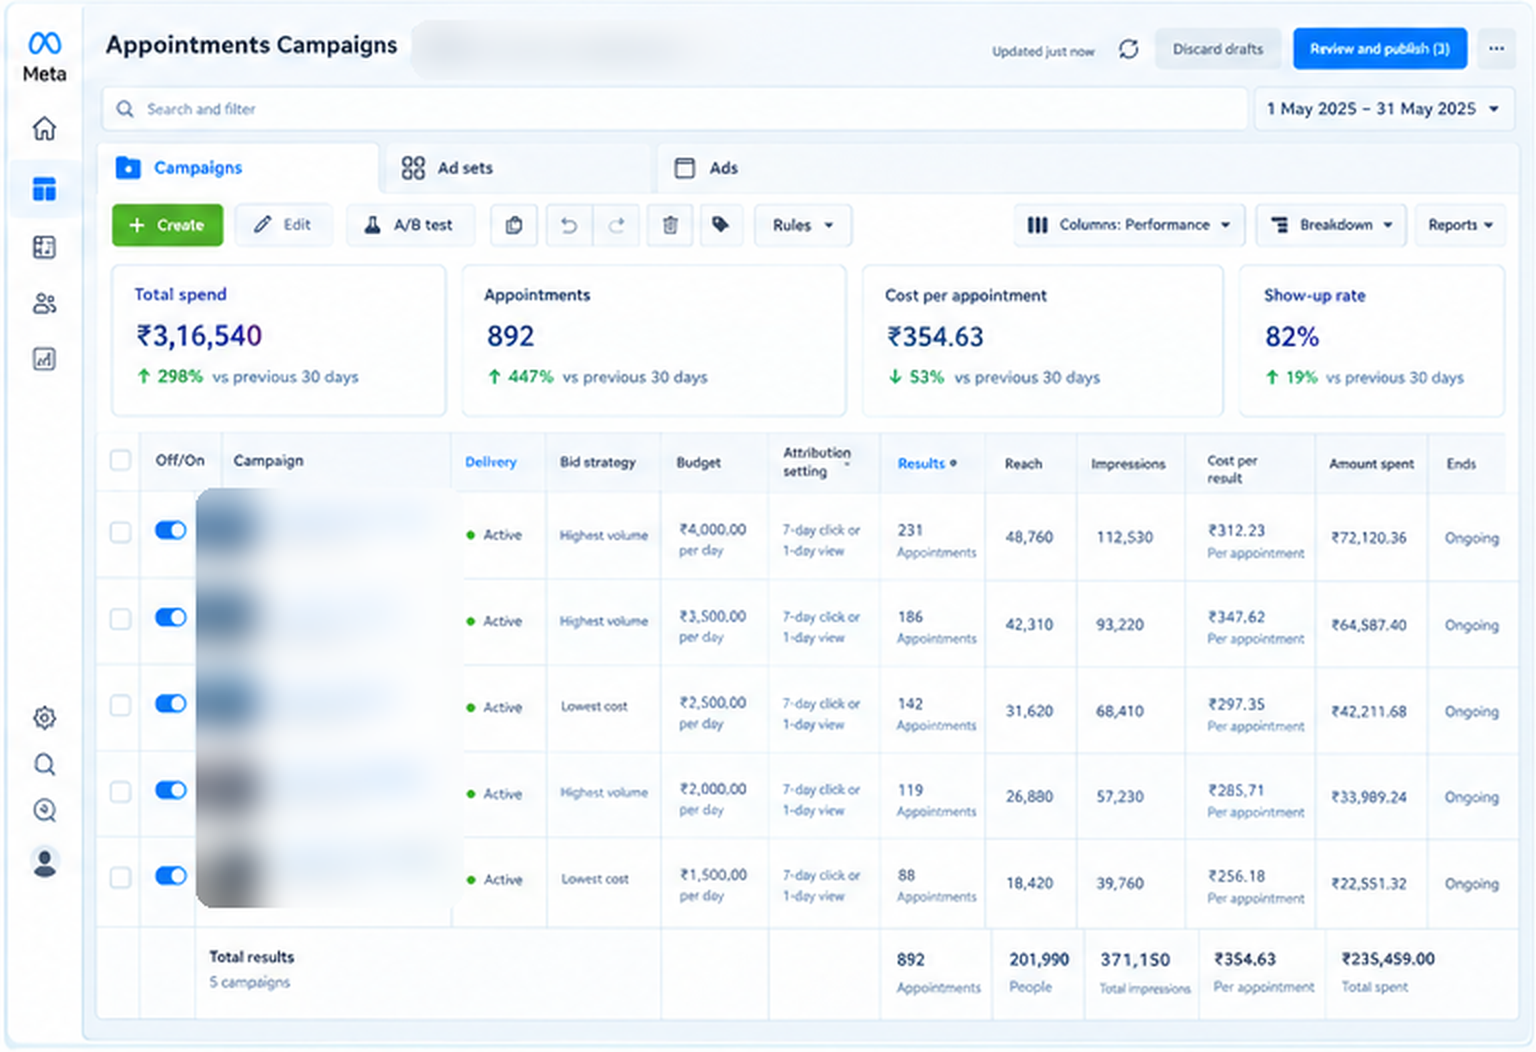Open the Settings gear icon in sidebar
1536x1052 pixels.
(x=44, y=717)
